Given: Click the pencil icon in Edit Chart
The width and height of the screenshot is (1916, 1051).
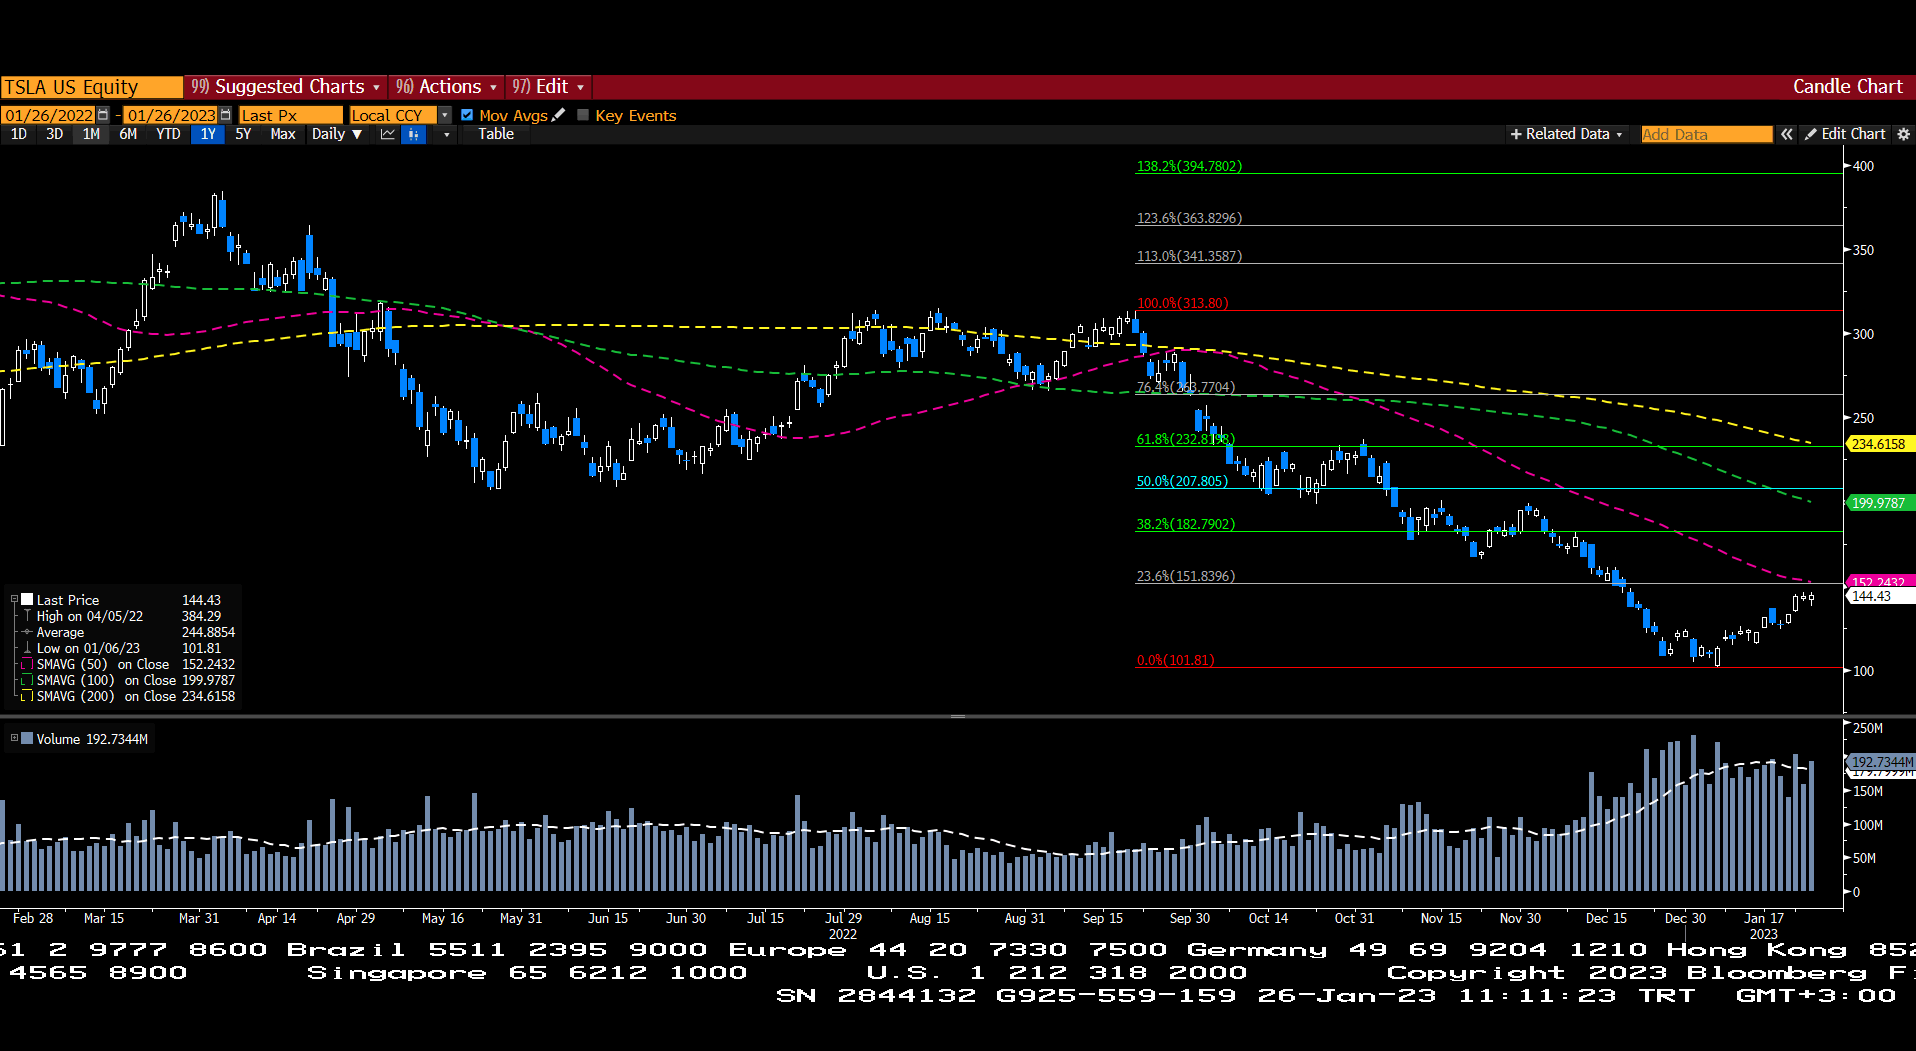Looking at the screenshot, I should 1811,134.
